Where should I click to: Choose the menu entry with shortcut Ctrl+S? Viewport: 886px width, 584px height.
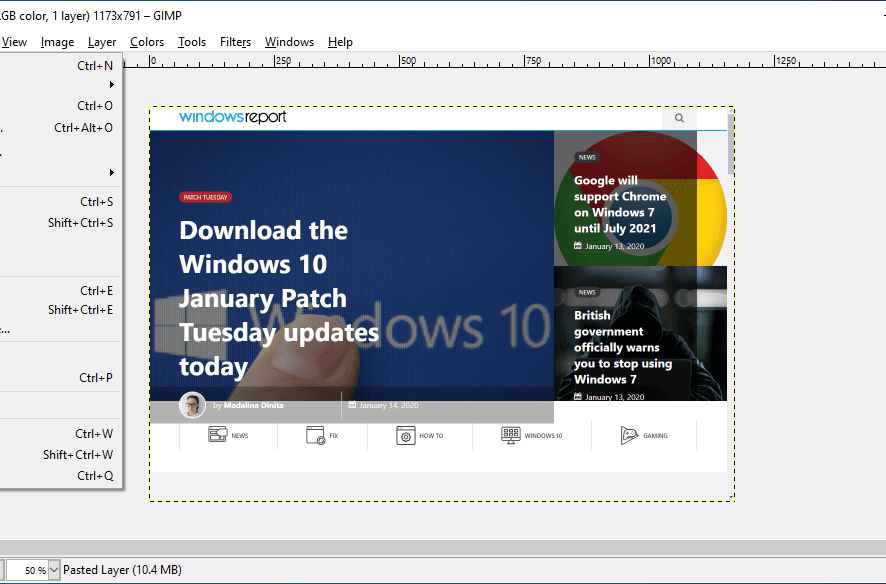pyautogui.click(x=60, y=202)
